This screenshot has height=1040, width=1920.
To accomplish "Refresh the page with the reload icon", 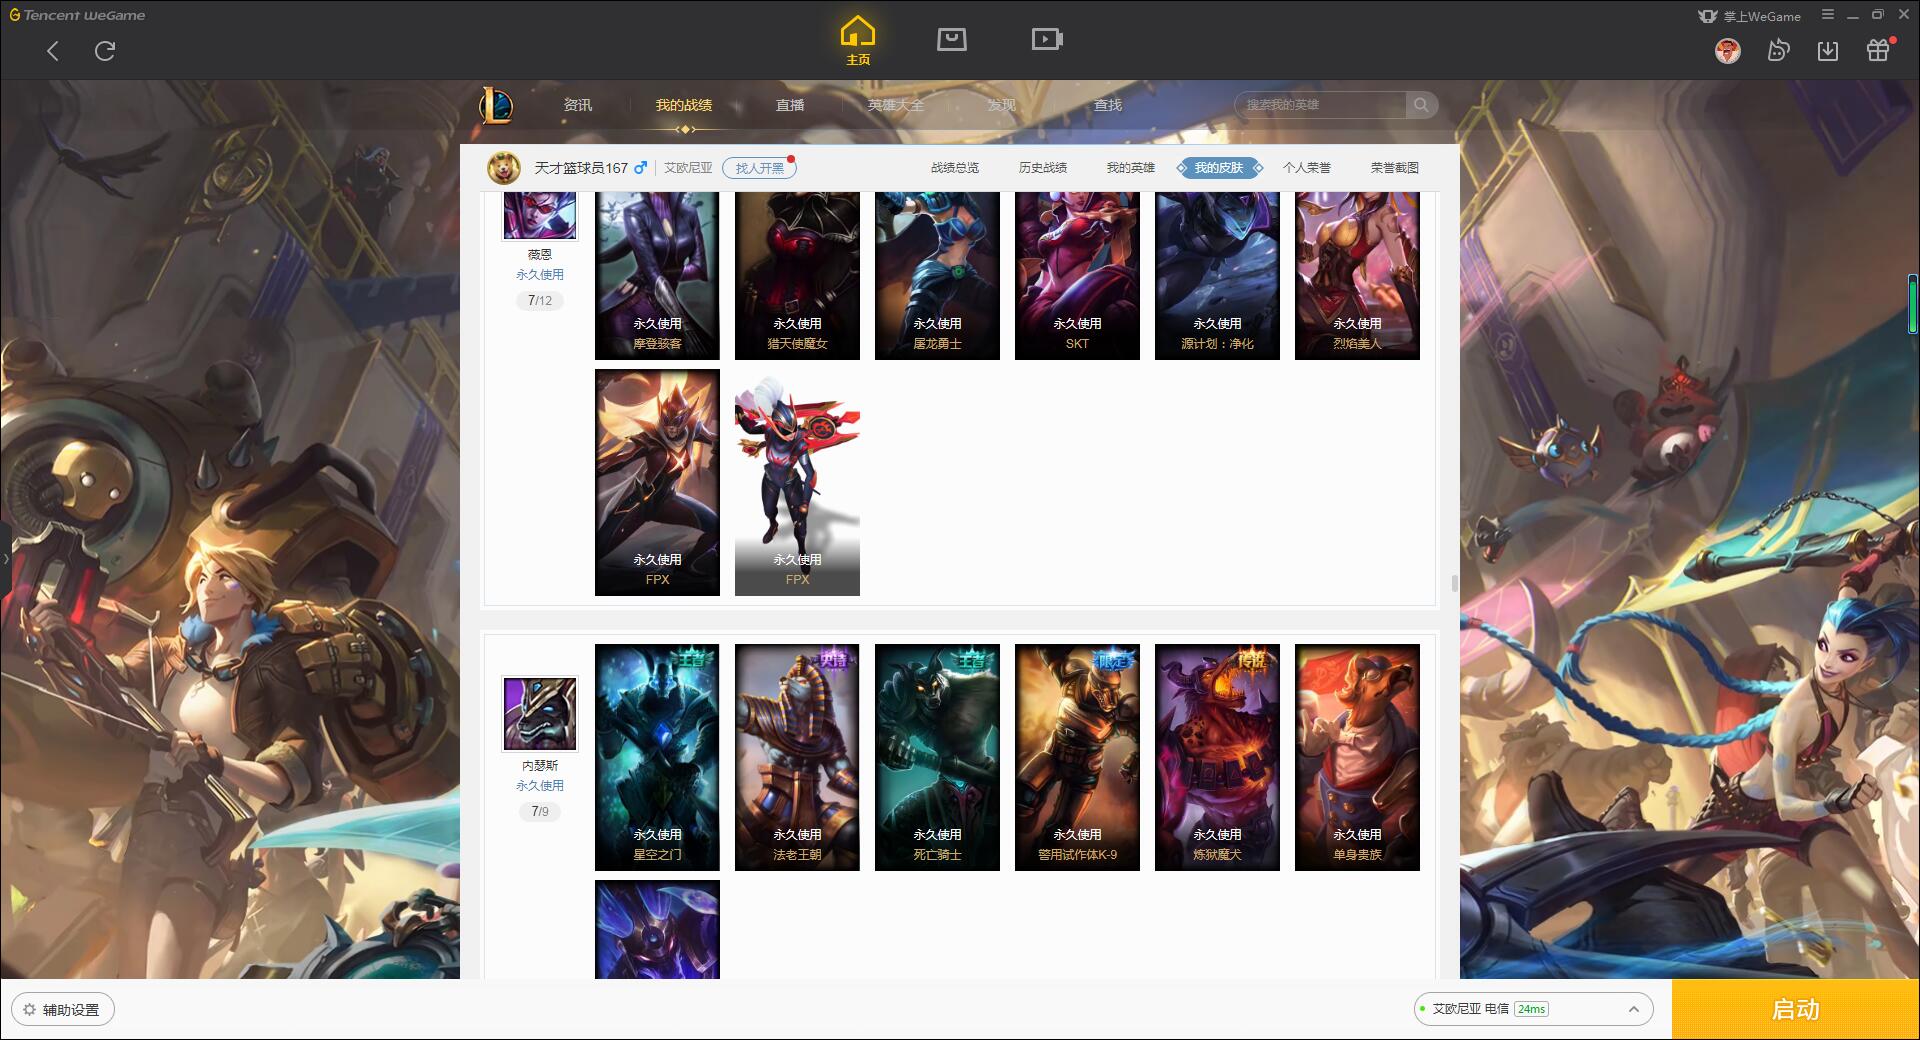I will tap(105, 51).
